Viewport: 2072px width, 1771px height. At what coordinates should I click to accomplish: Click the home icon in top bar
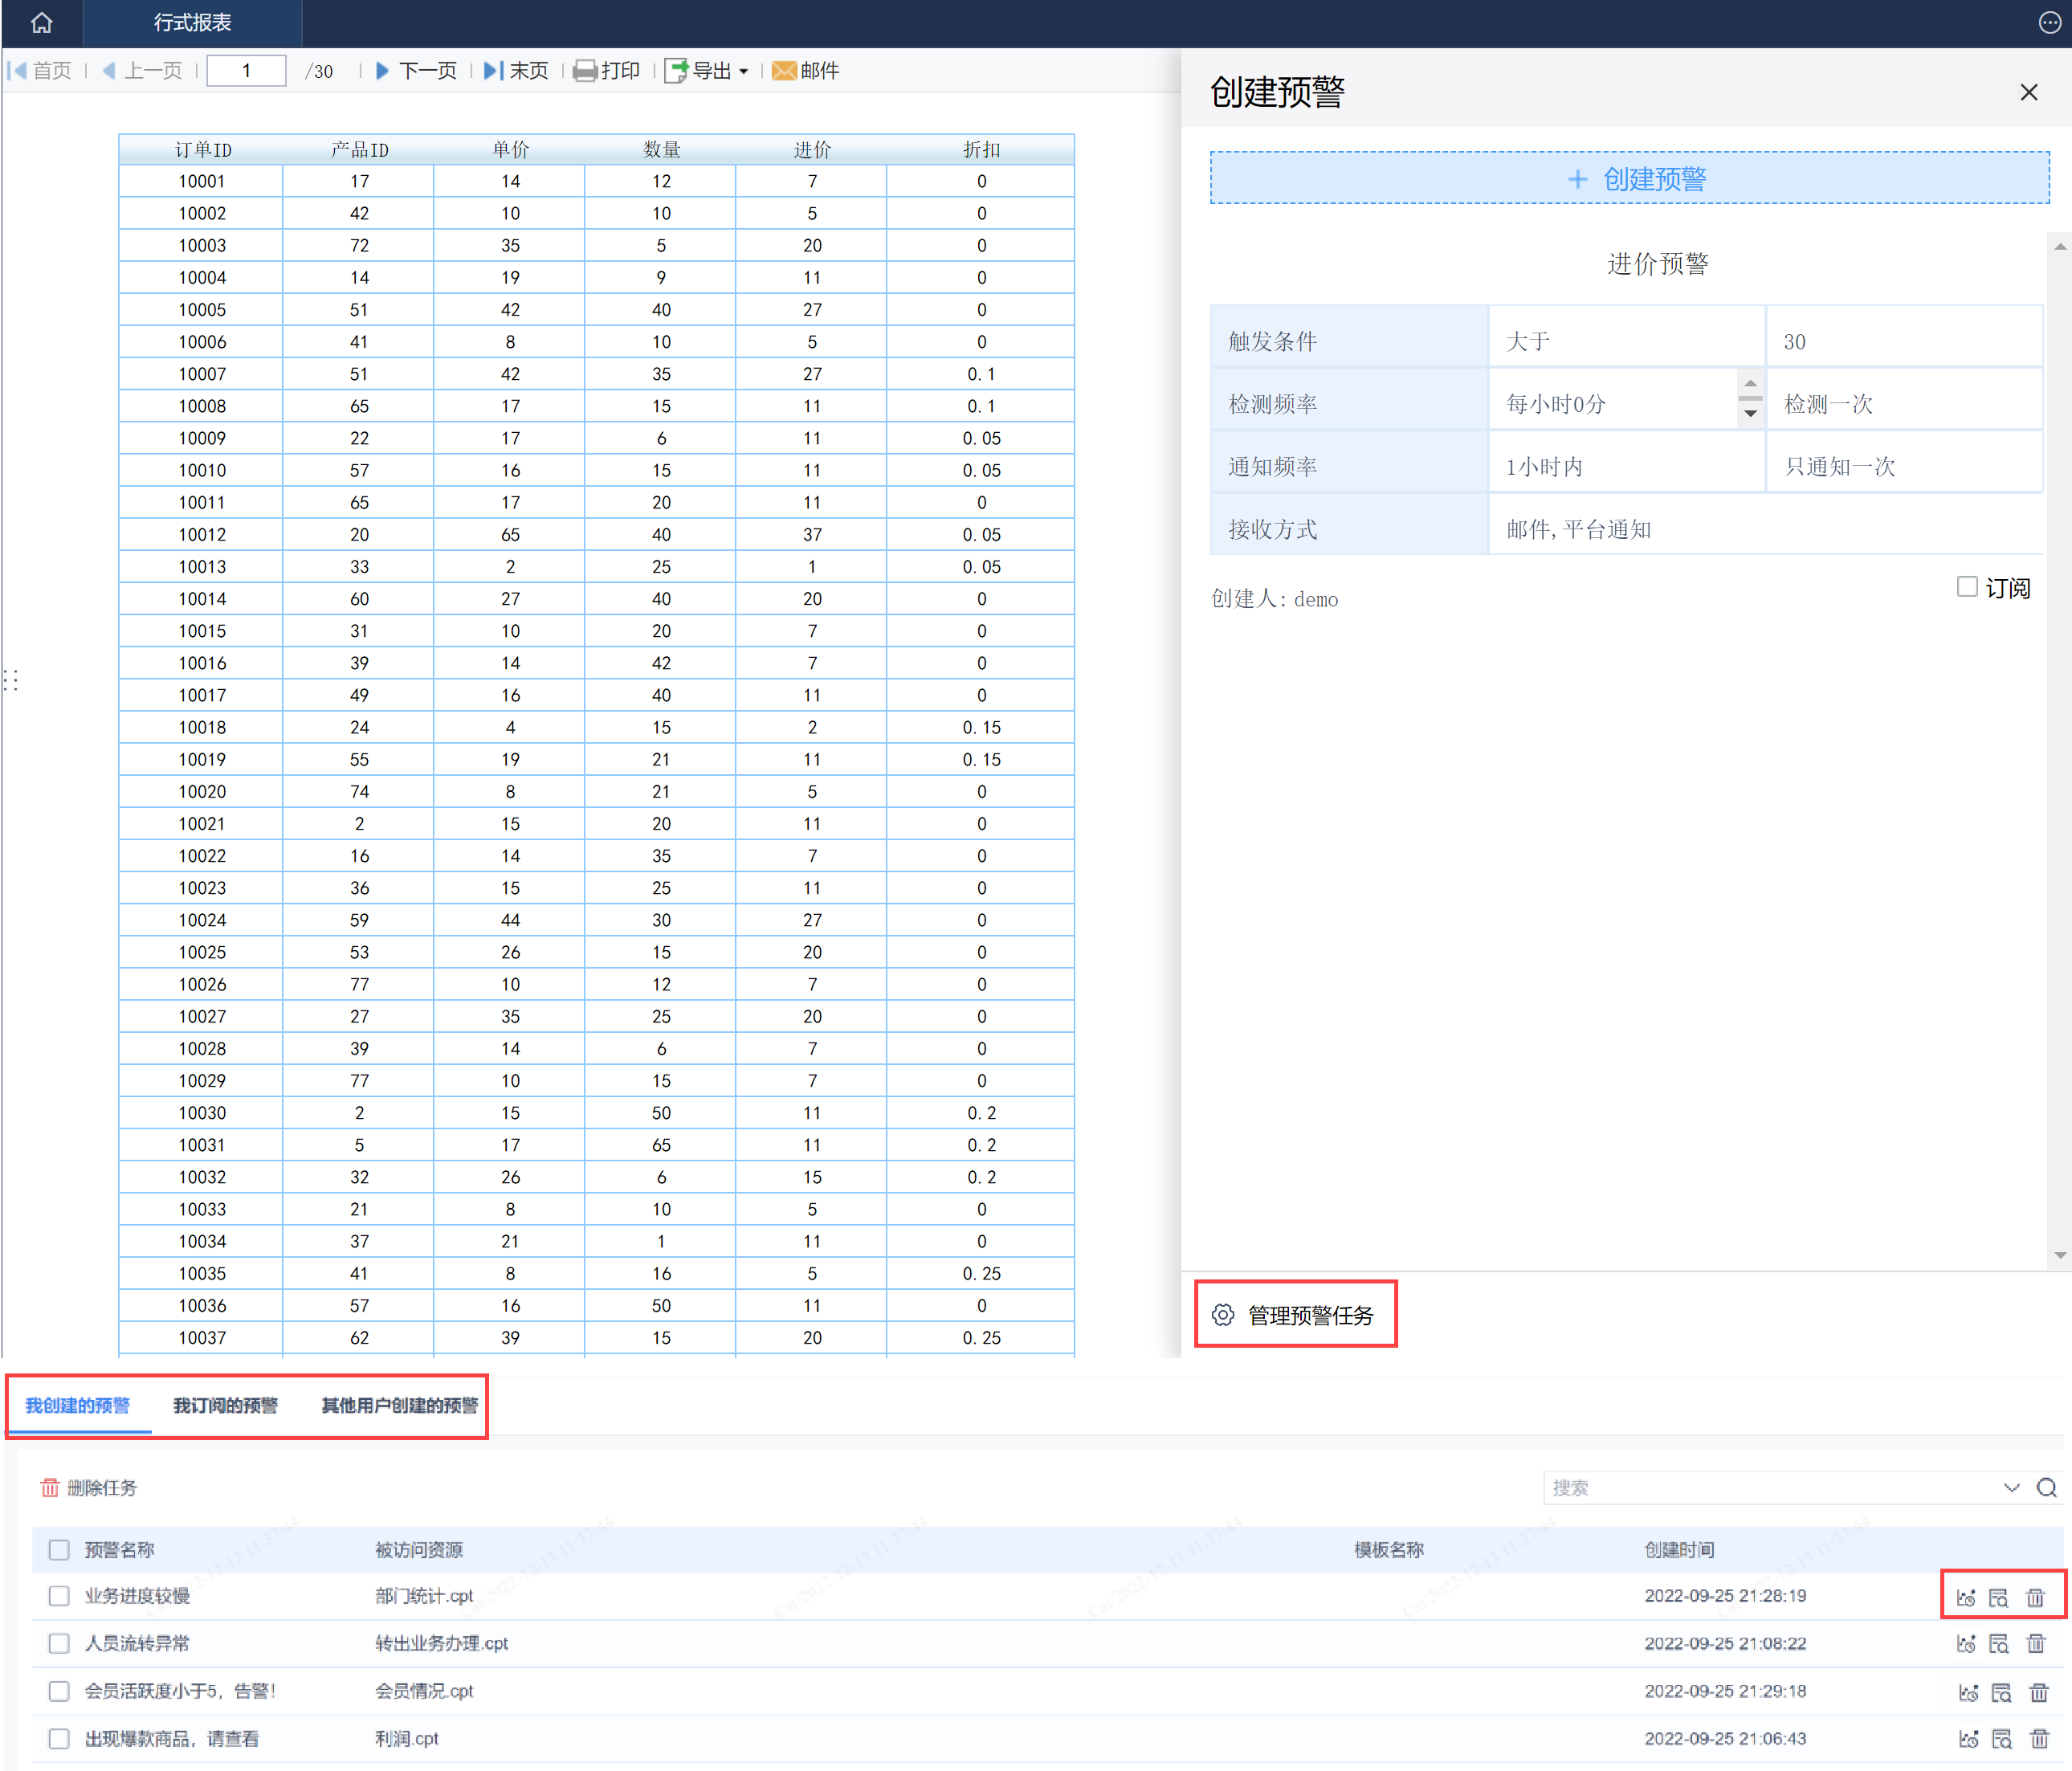pyautogui.click(x=41, y=22)
